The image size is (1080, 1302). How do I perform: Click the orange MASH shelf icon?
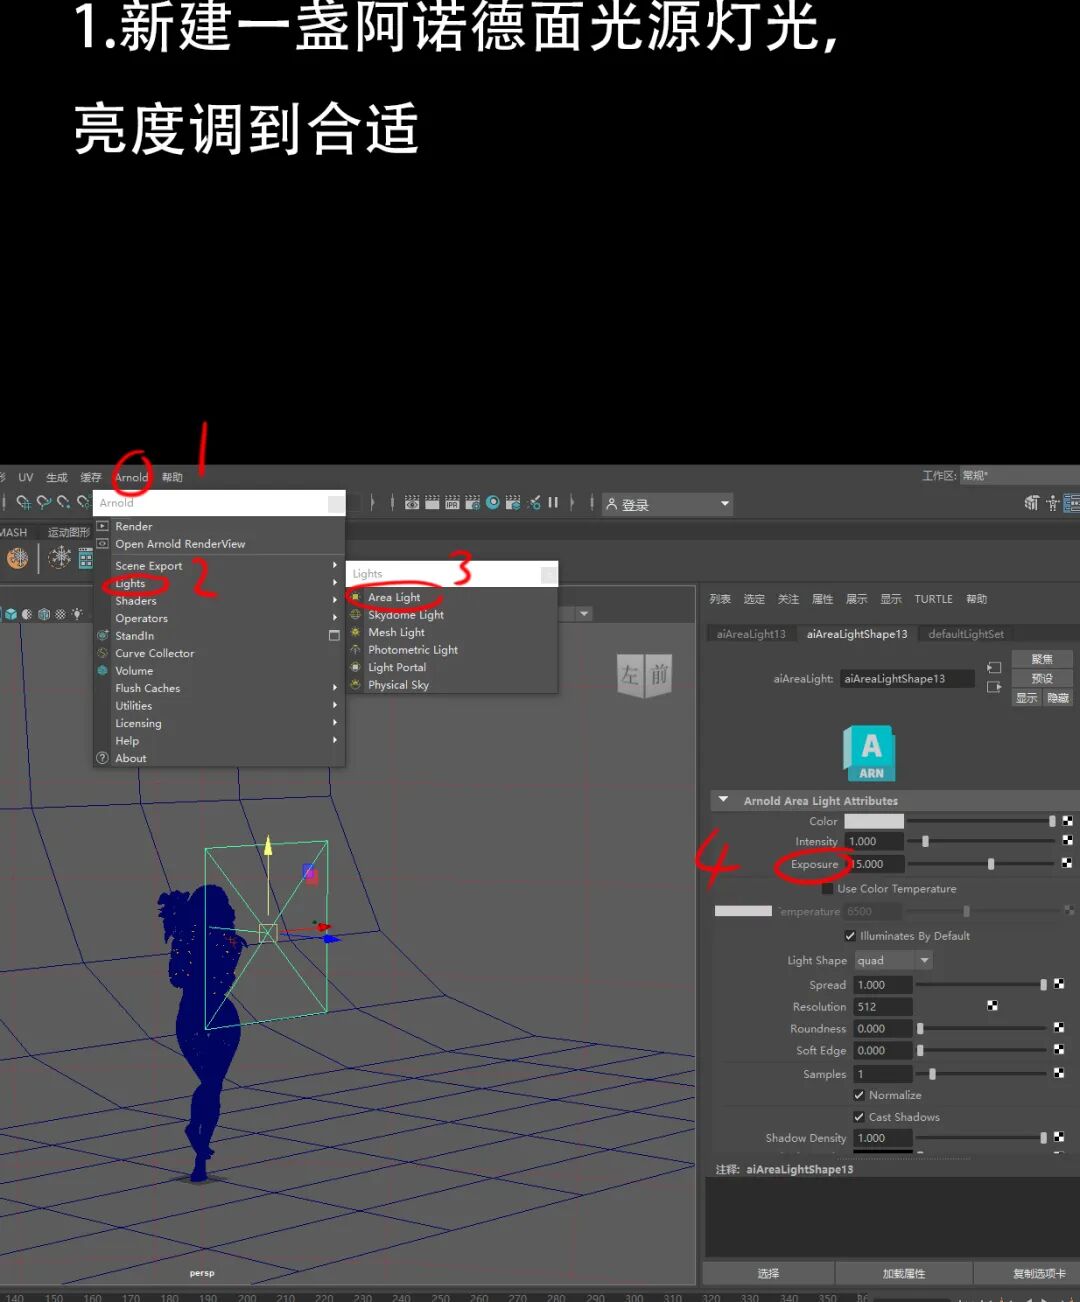[x=18, y=558]
